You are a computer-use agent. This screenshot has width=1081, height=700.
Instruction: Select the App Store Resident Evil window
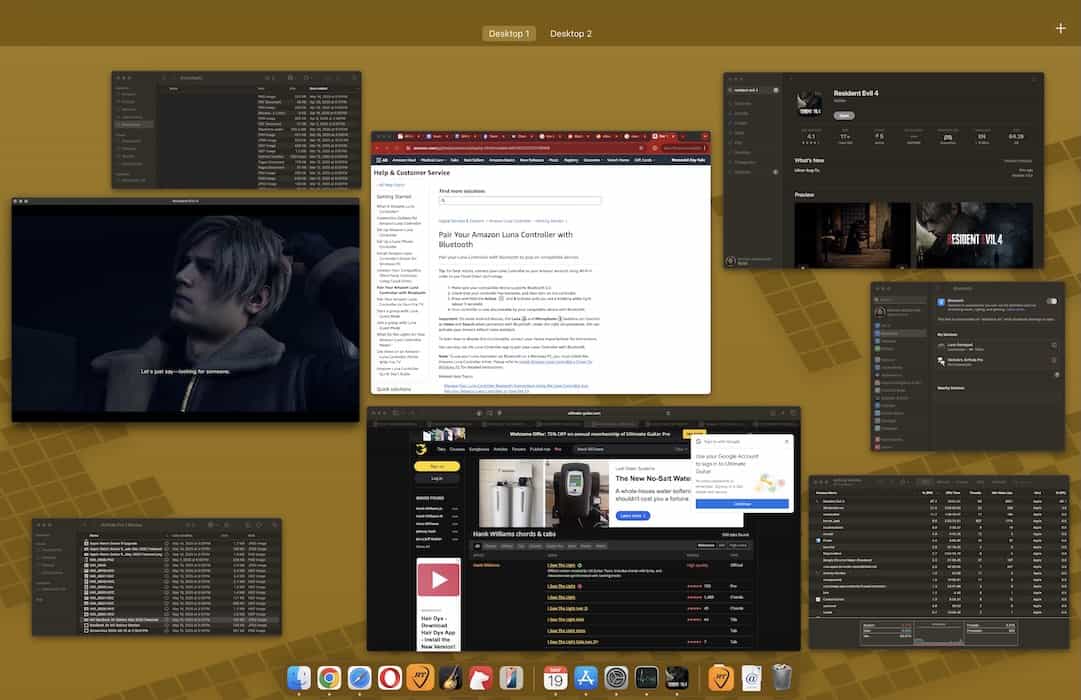[x=883, y=171]
